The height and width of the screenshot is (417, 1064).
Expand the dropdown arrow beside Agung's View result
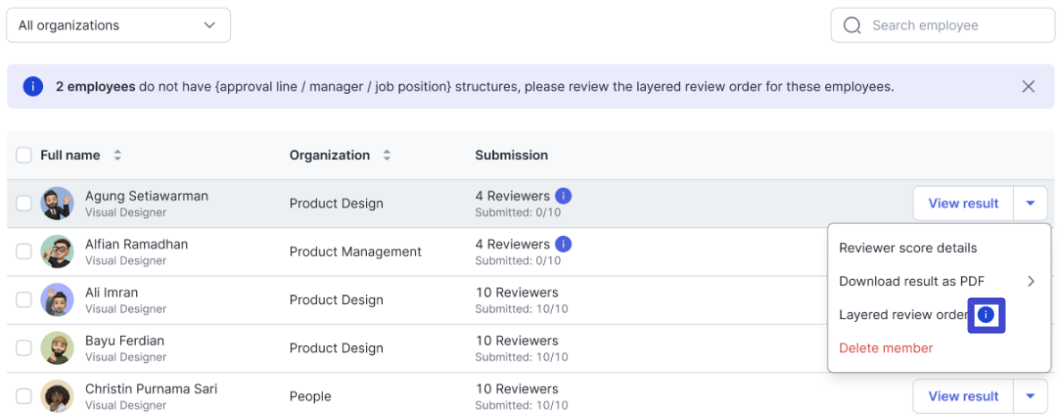pos(1030,203)
